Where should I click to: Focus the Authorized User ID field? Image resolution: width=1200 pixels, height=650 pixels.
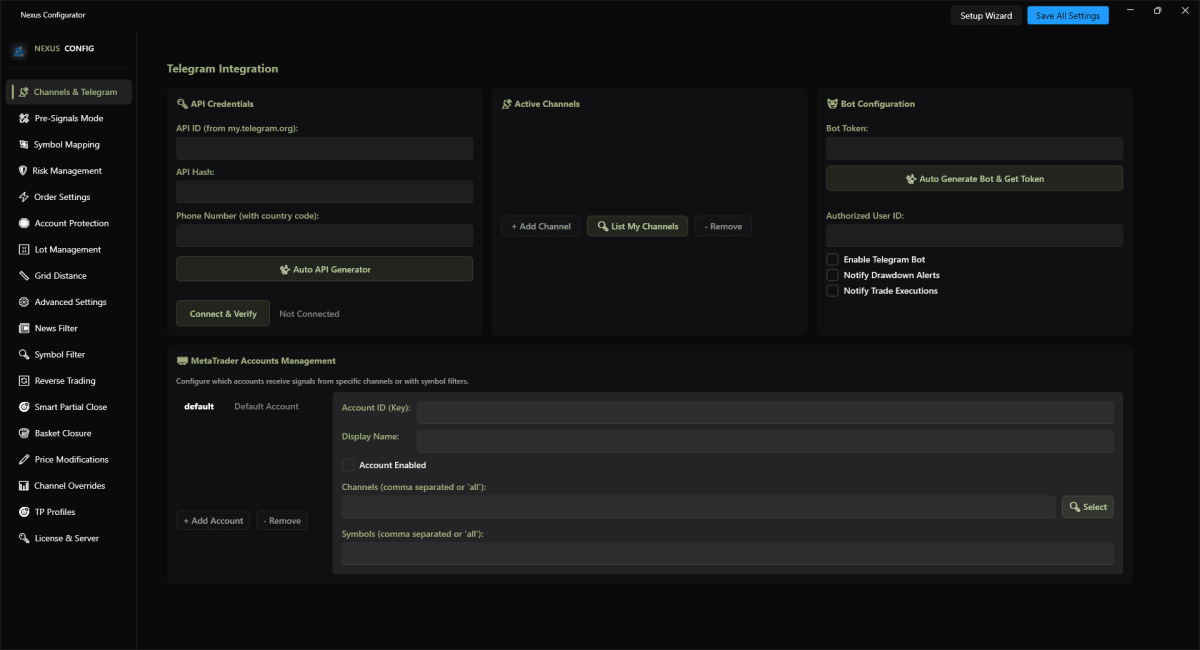974,236
